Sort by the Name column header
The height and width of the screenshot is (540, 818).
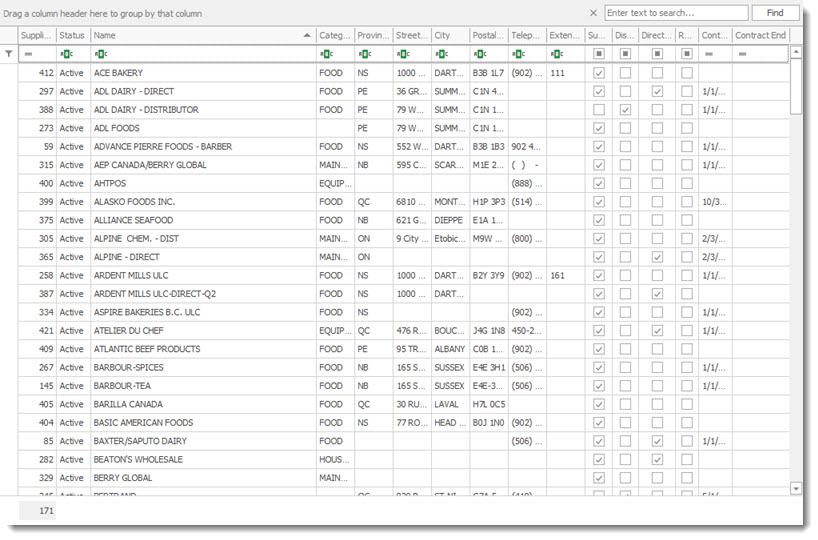(x=203, y=35)
